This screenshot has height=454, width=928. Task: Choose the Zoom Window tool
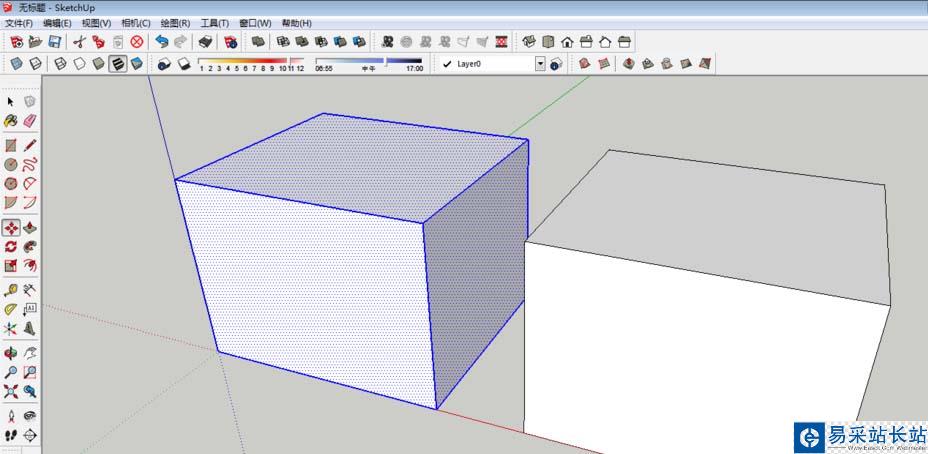[x=30, y=372]
